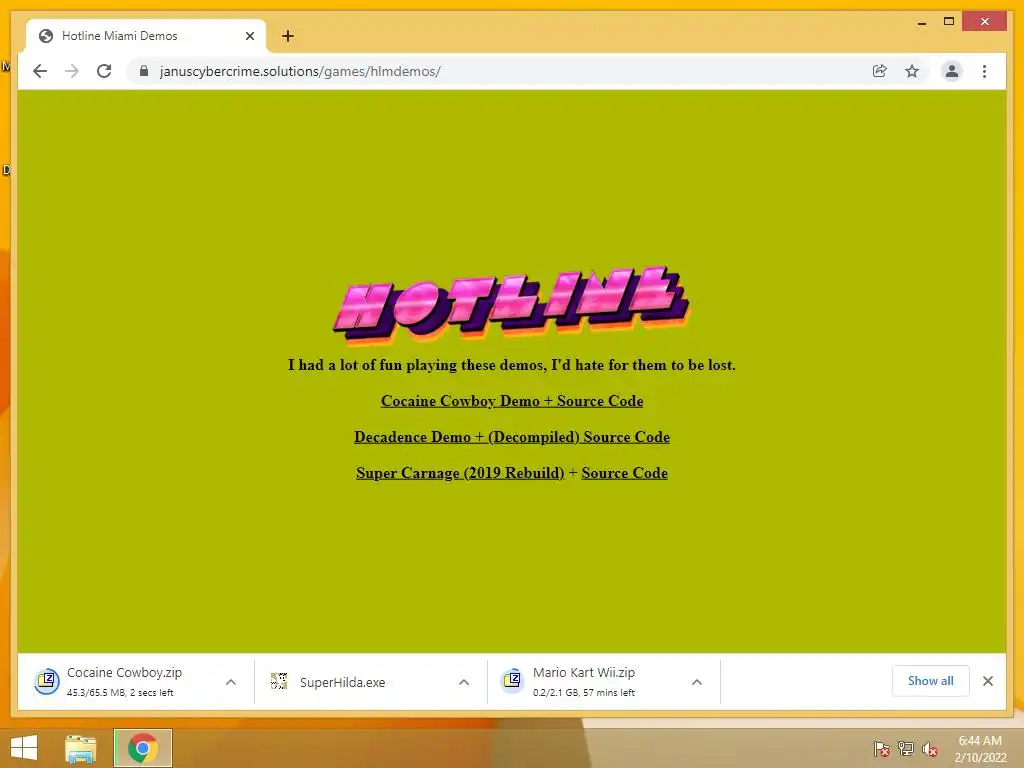Open Super Carnage (2019 Rebuild) link

(x=460, y=473)
